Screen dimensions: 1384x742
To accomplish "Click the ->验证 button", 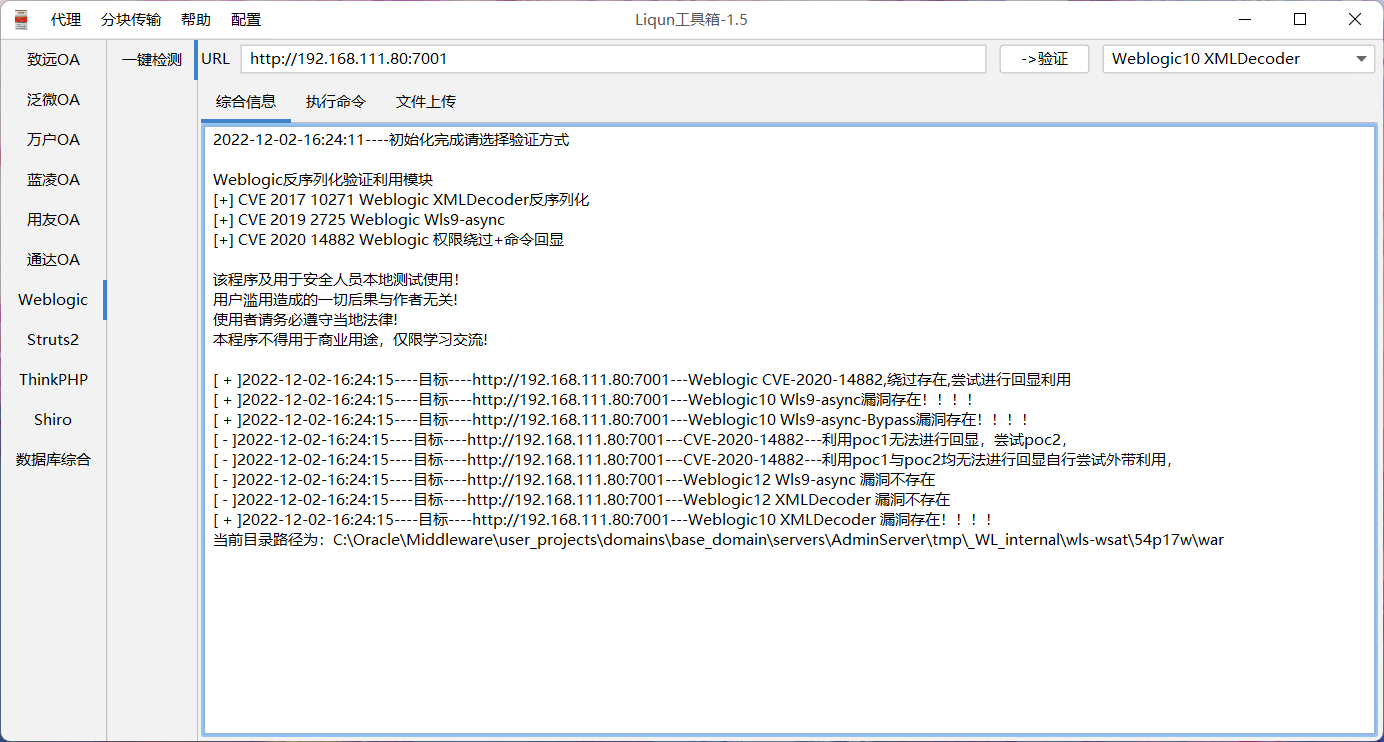I will coord(1044,59).
